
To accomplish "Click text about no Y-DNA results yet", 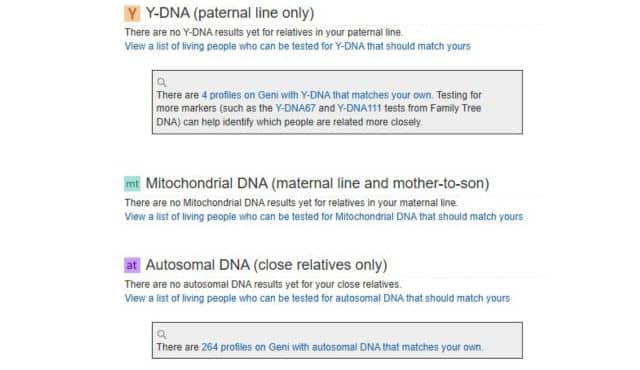I will (x=264, y=32).
